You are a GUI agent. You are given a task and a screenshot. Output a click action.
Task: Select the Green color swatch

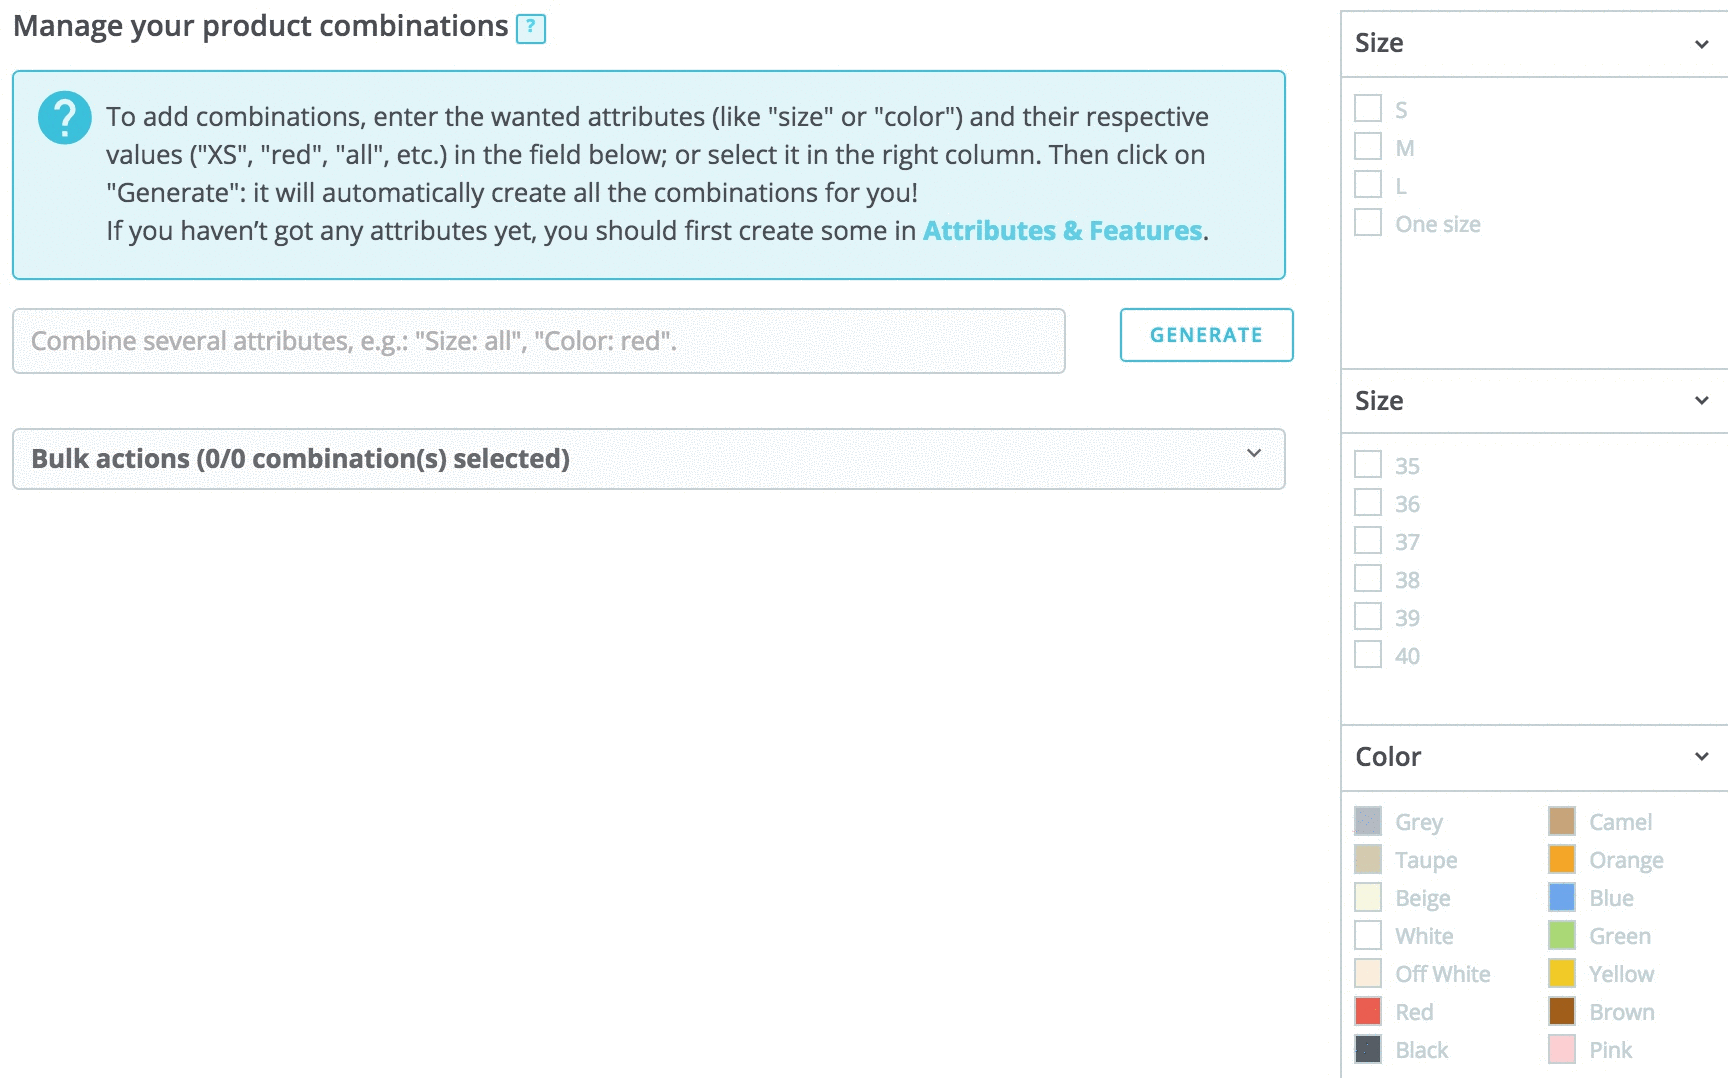1562,935
